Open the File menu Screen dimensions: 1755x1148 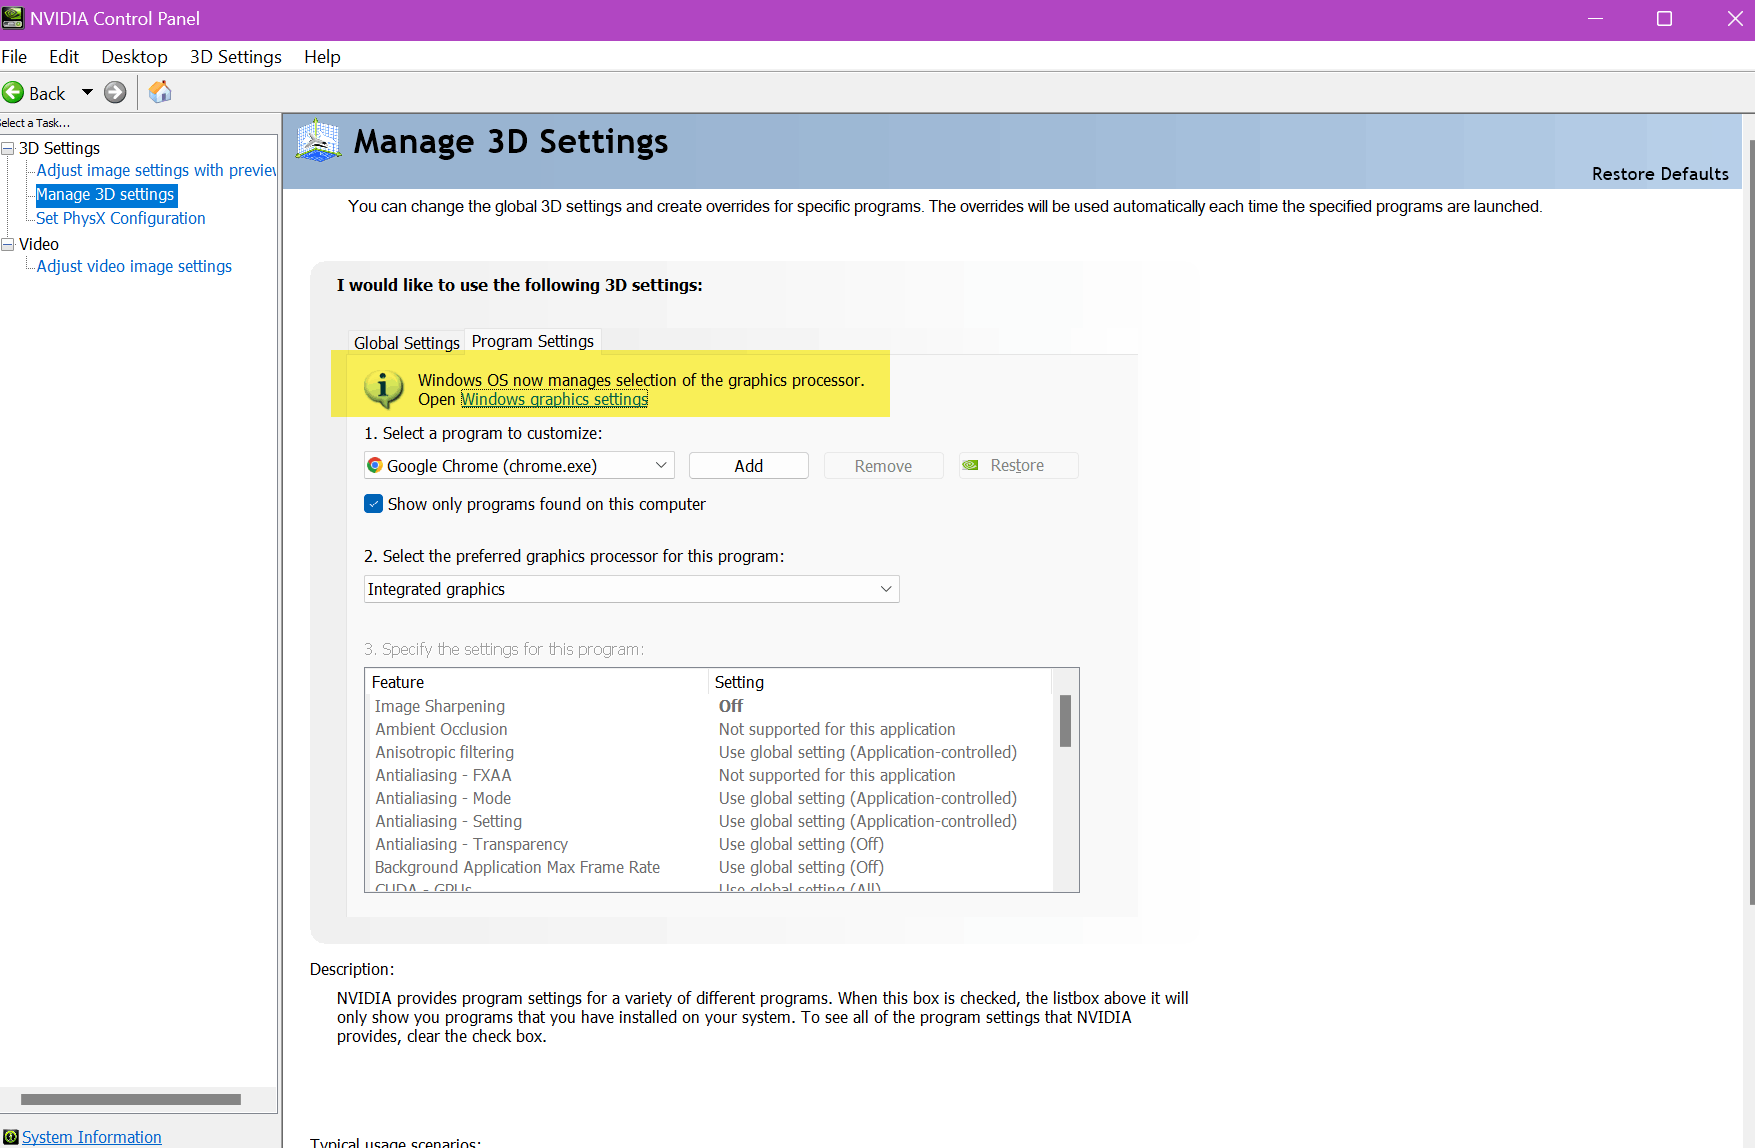pos(14,57)
